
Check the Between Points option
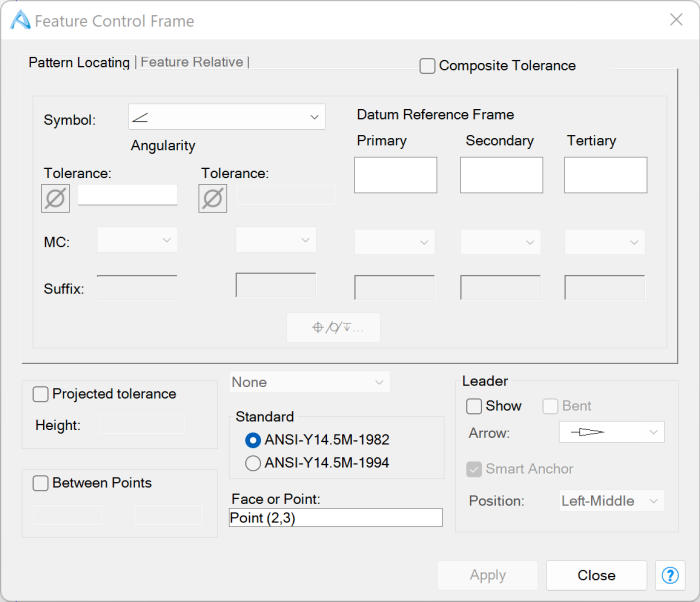pyautogui.click(x=41, y=483)
